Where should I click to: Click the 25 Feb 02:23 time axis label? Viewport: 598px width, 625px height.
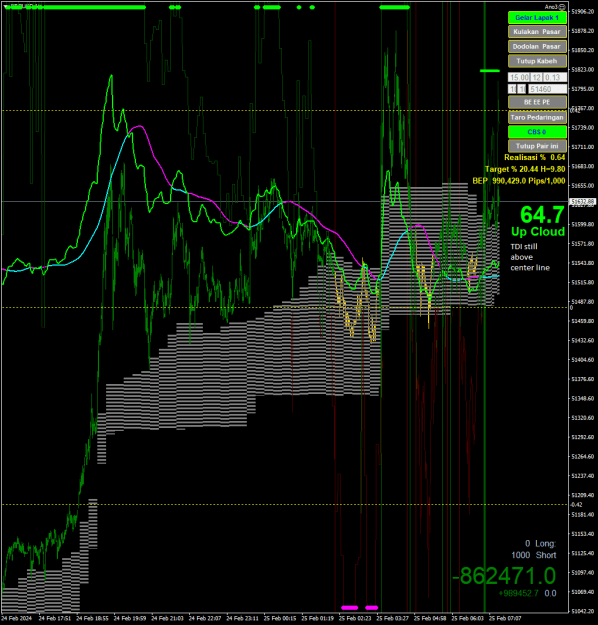pyautogui.click(x=355, y=618)
